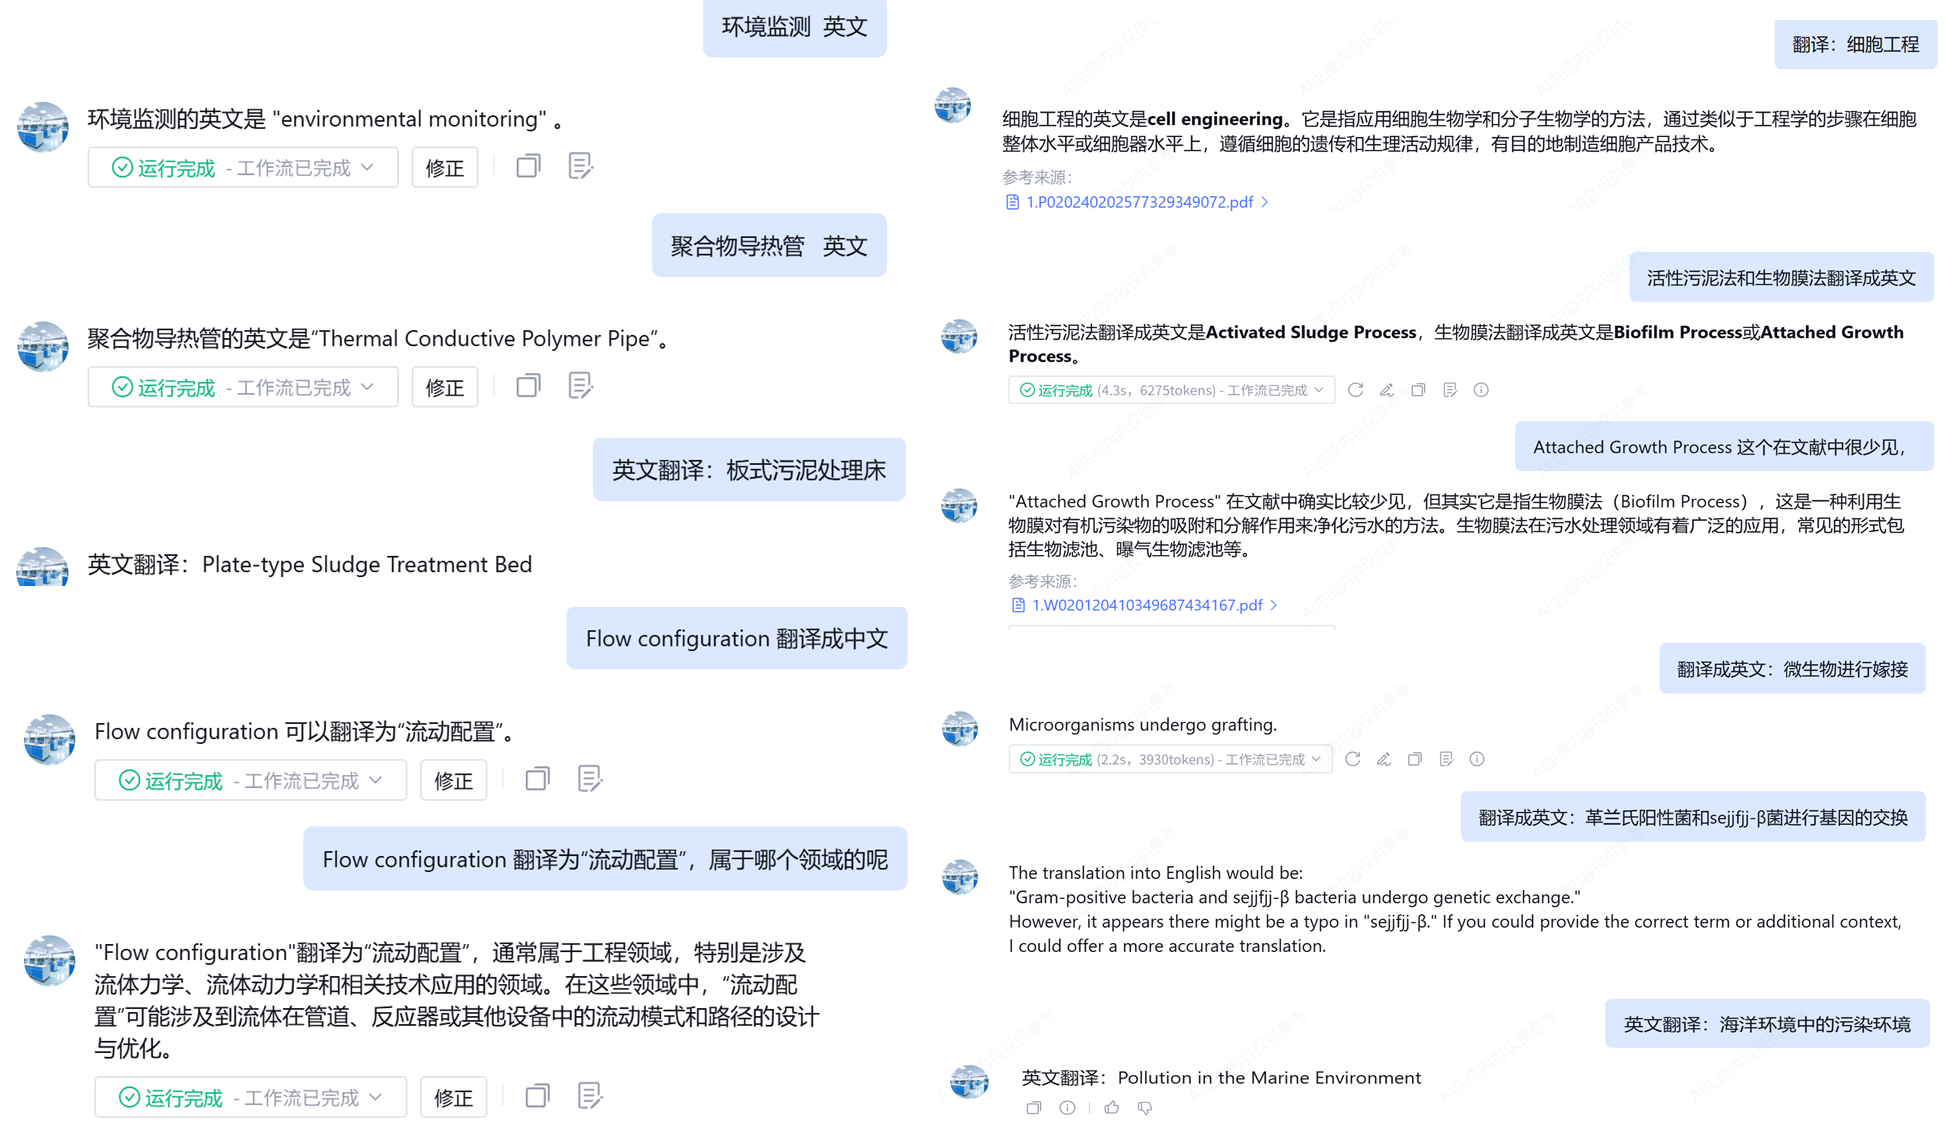Open notes icon for Thermal Conductive Polymer Pipe answer
This screenshot has width=1946, height=1121.
click(x=580, y=386)
